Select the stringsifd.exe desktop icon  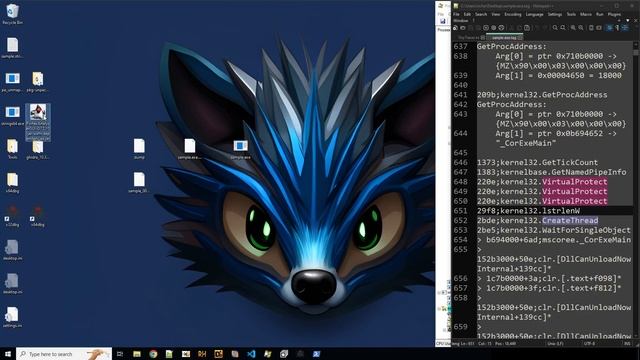pos(12,114)
